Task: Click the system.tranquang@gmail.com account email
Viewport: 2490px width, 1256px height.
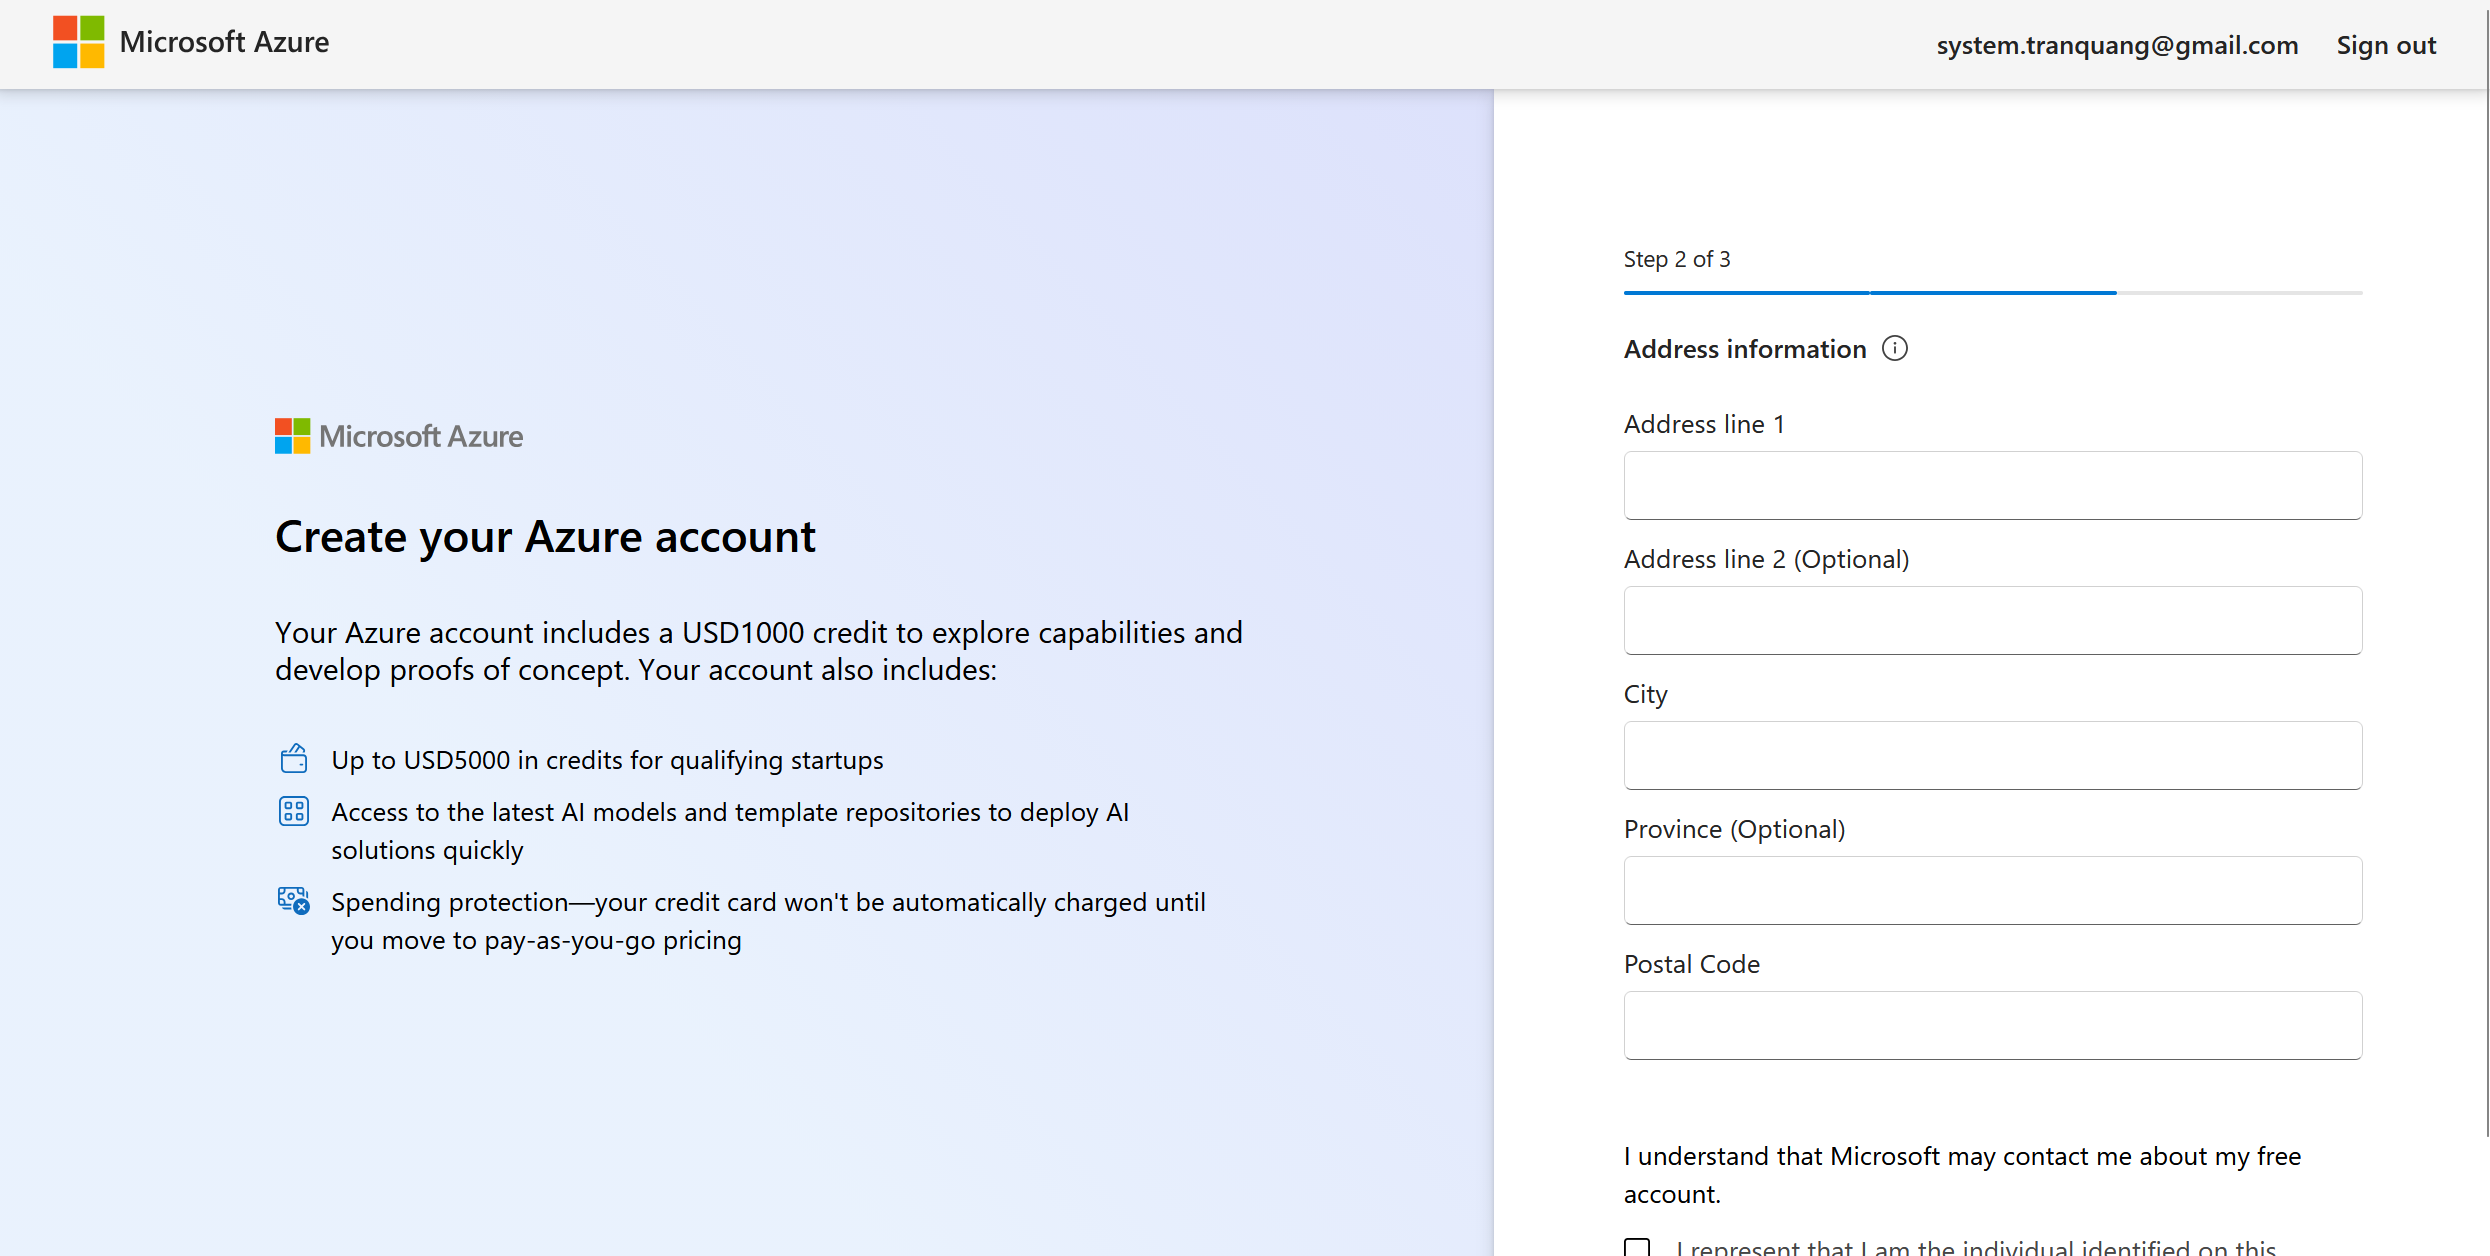Action: pos(2117,45)
